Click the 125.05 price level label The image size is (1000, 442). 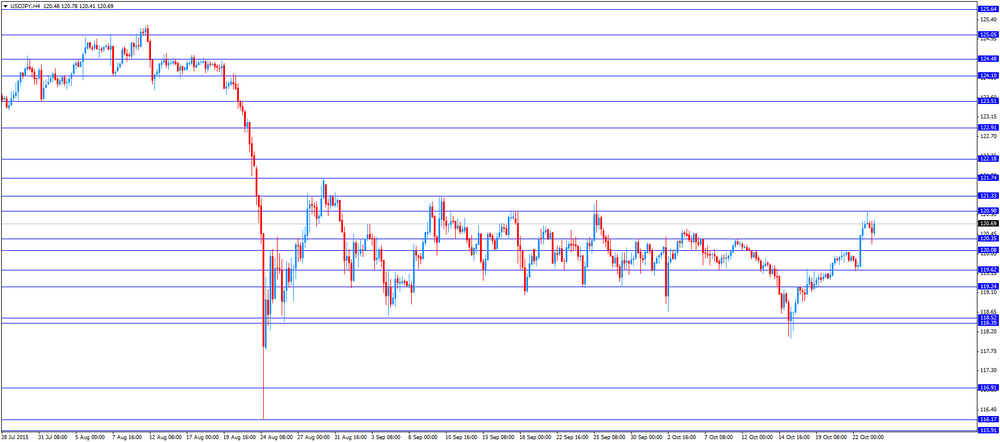click(x=989, y=34)
